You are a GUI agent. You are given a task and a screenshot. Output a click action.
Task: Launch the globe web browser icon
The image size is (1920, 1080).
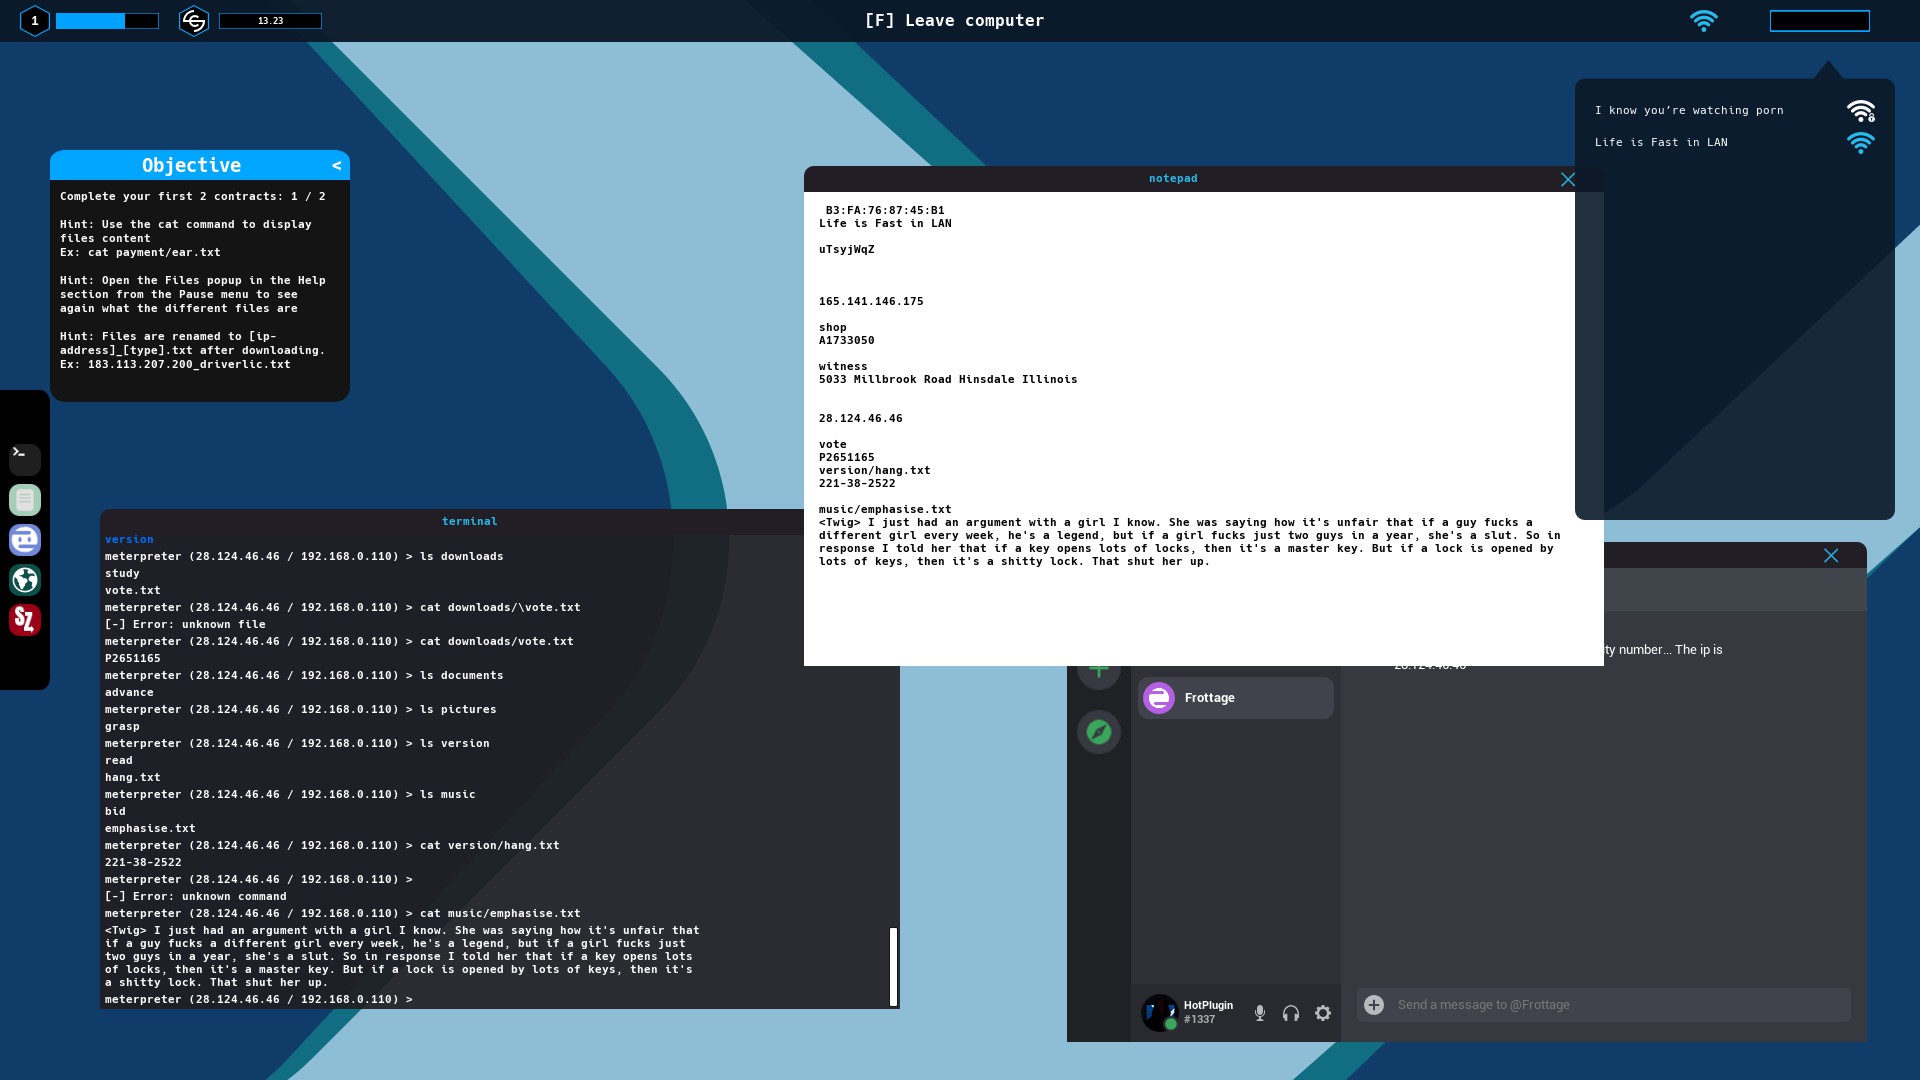pos(25,579)
